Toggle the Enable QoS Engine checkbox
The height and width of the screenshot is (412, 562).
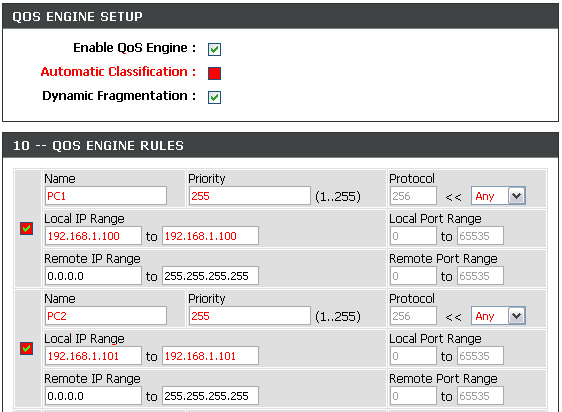pos(214,49)
